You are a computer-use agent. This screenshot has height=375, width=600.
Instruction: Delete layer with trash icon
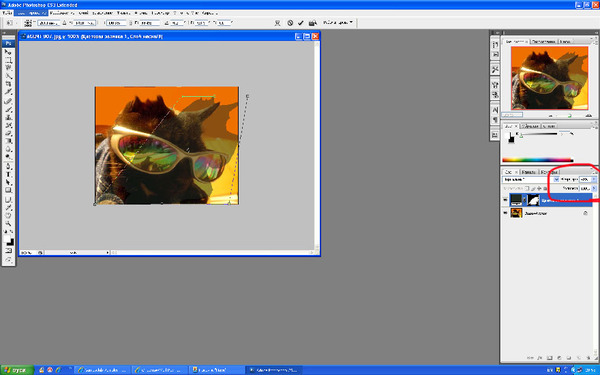point(588,358)
